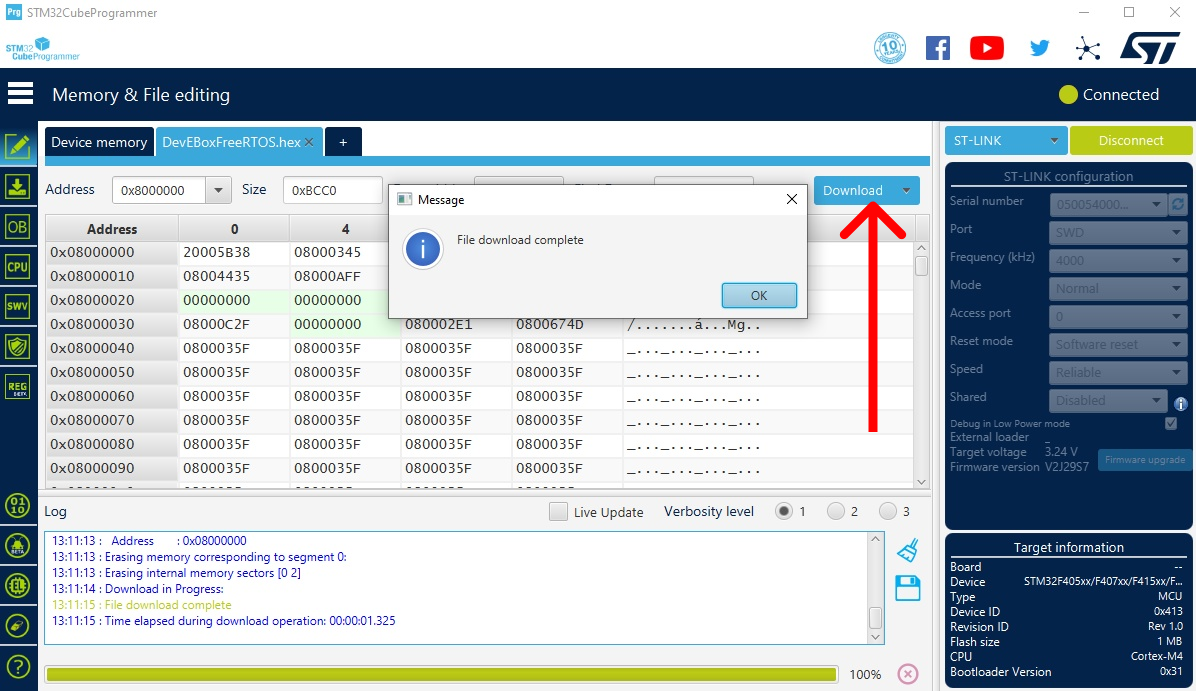Clear the log with broom icon
Viewport: 1196px width, 691px height.
908,550
